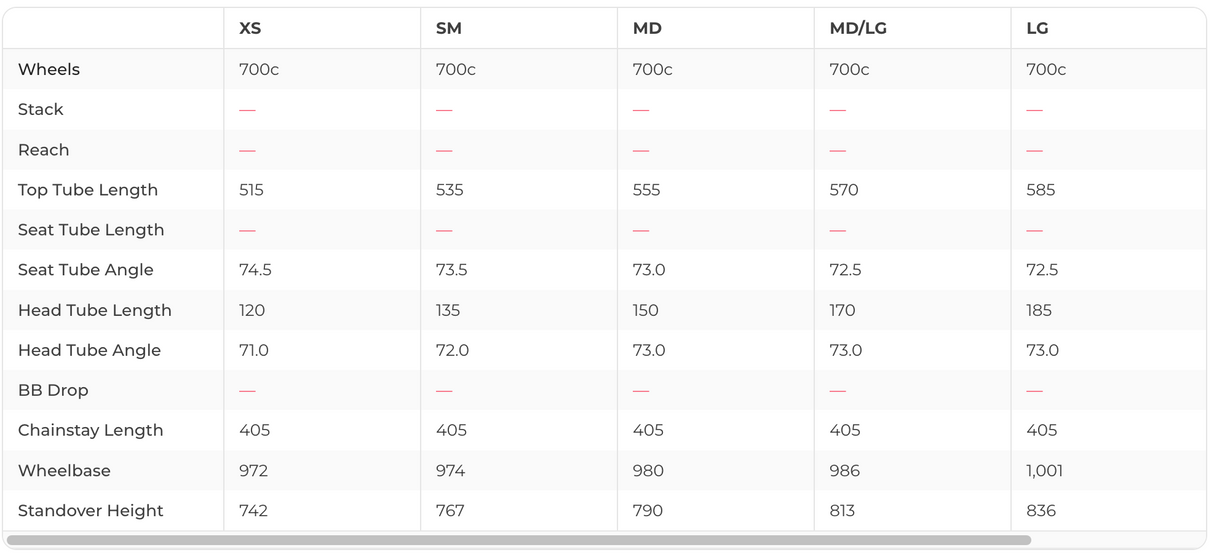Select the Seat Tube Angle label

(86, 270)
